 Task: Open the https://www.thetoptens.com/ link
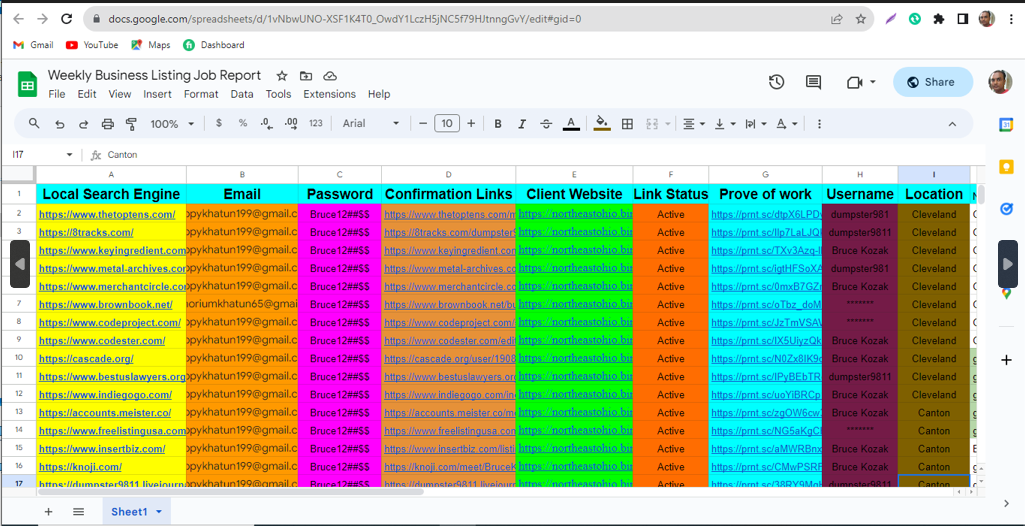[x=107, y=214]
